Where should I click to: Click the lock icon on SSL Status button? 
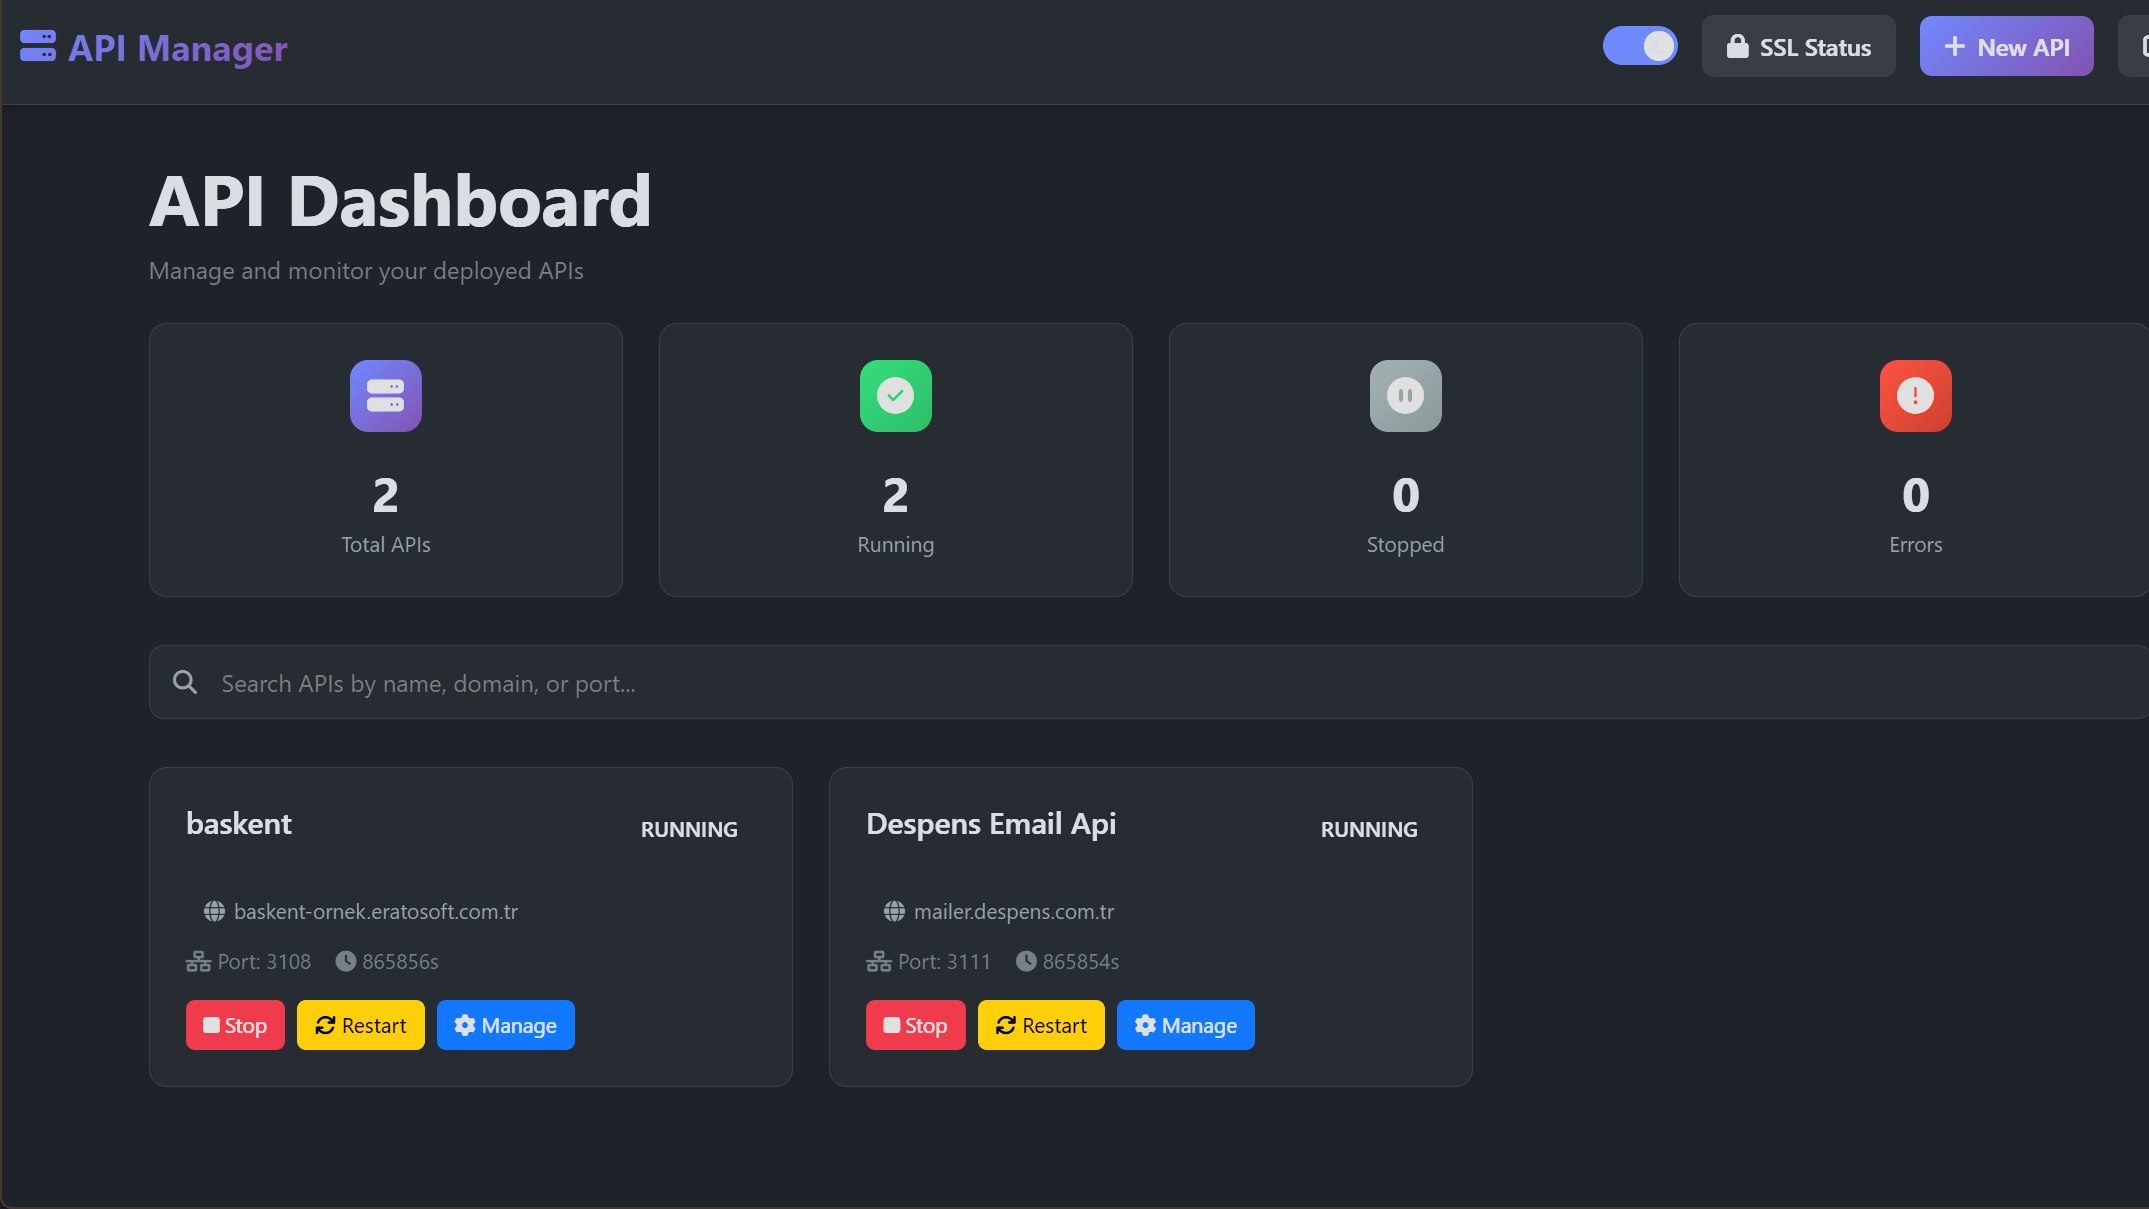pos(1737,46)
